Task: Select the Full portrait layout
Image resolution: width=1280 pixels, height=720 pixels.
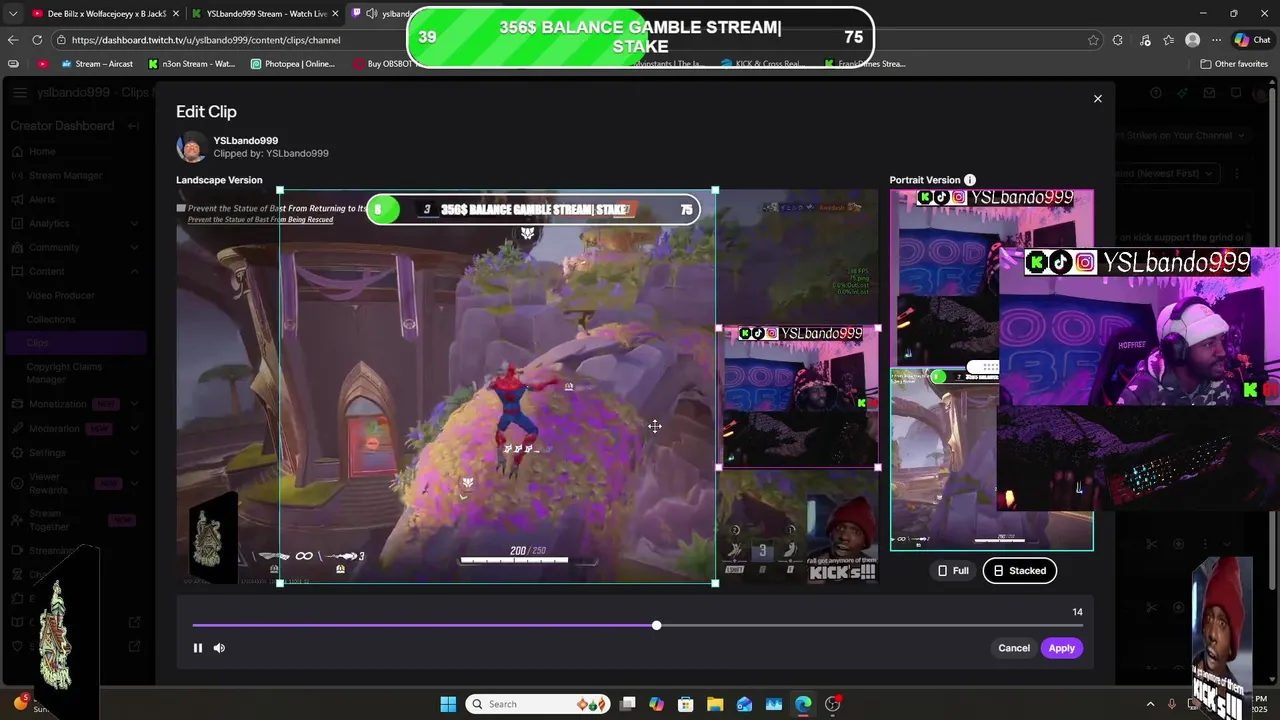Action: 953,571
